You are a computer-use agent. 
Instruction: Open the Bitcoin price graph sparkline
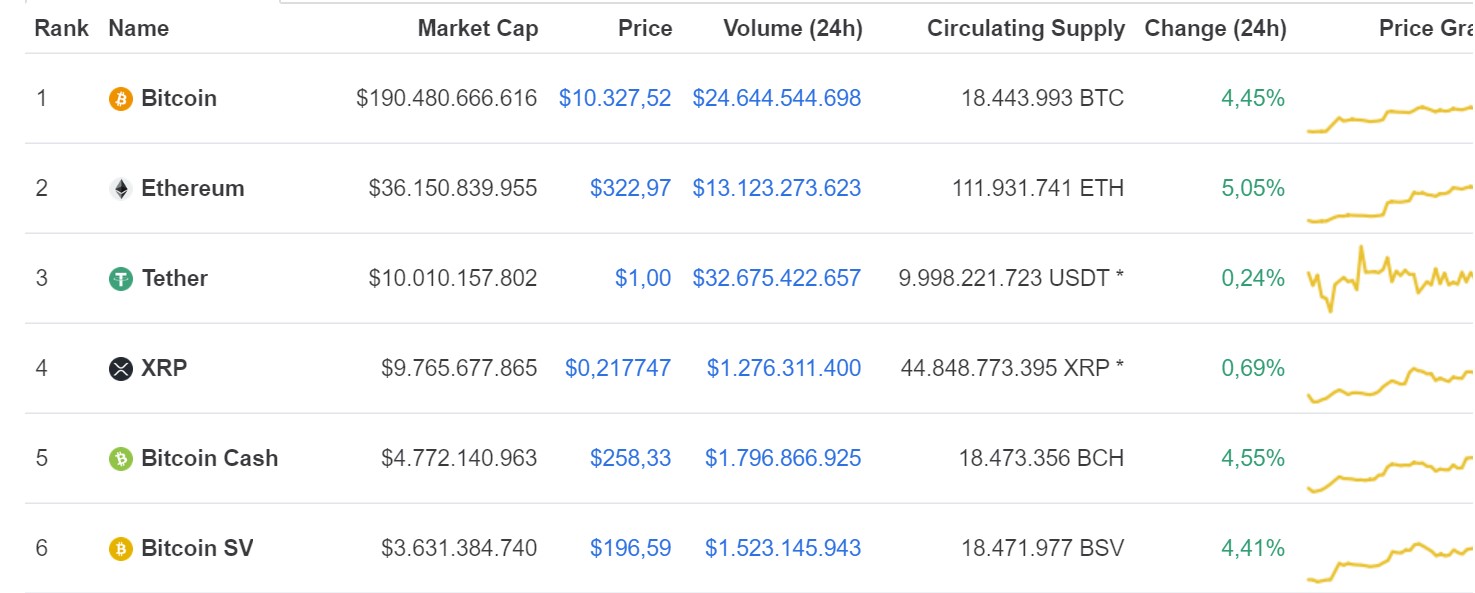[1390, 115]
